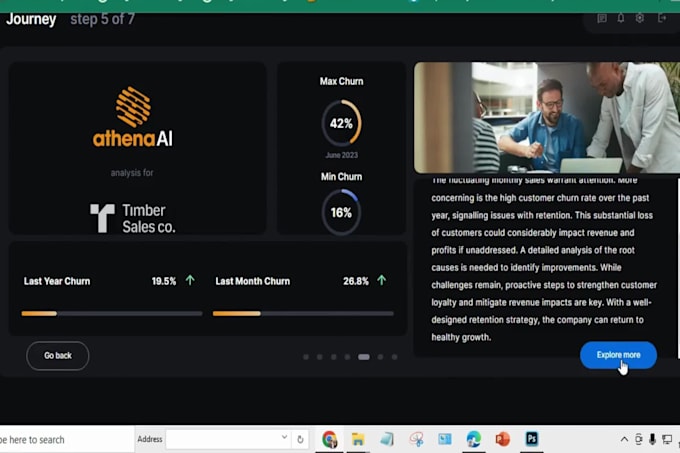The width and height of the screenshot is (680, 453).
Task: Click the step 5 of 7 label
Action: click(x=102, y=19)
